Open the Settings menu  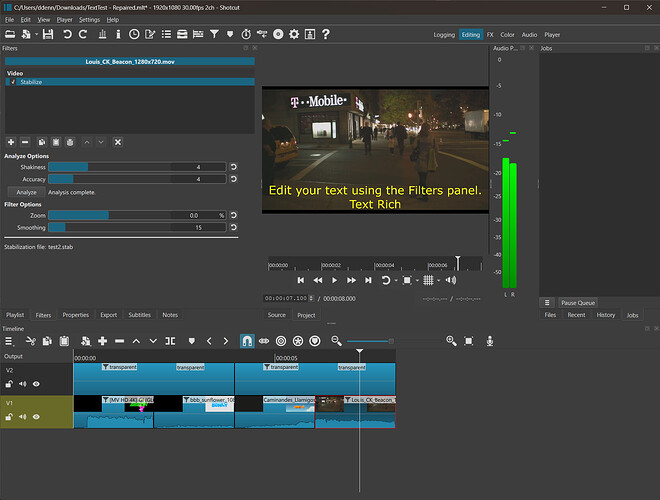[89, 20]
